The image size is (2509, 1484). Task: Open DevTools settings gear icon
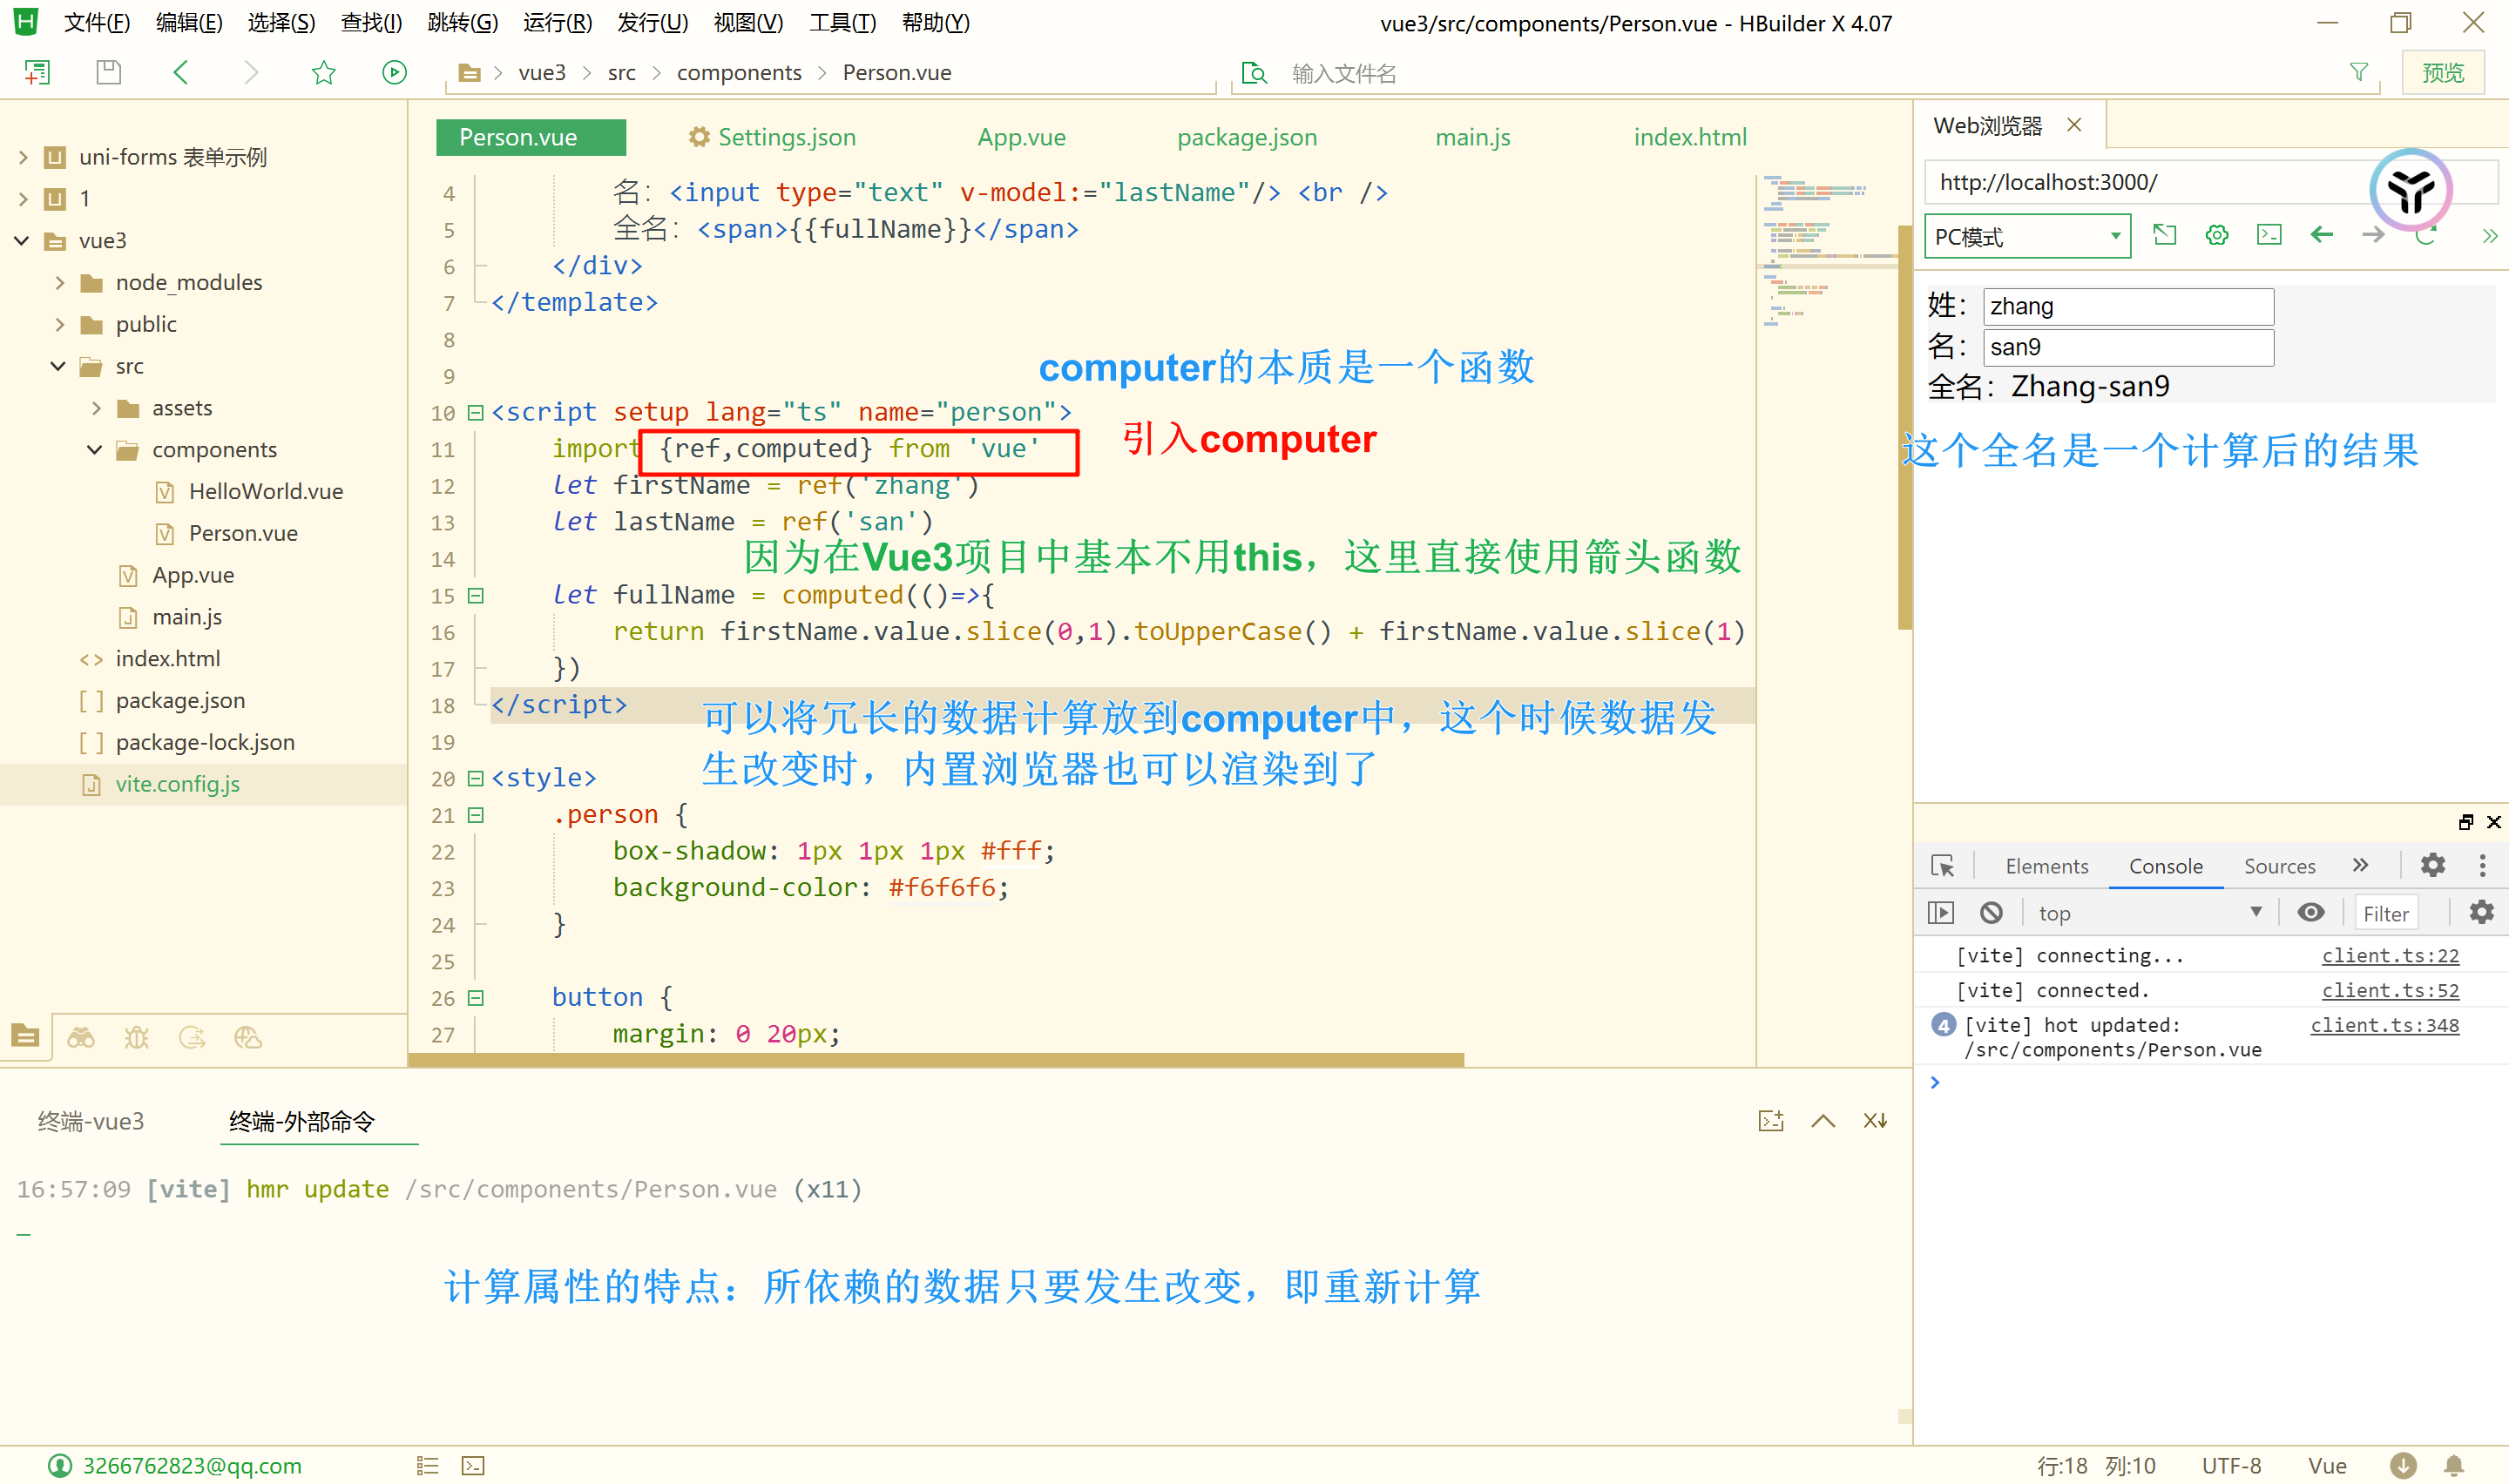2432,865
